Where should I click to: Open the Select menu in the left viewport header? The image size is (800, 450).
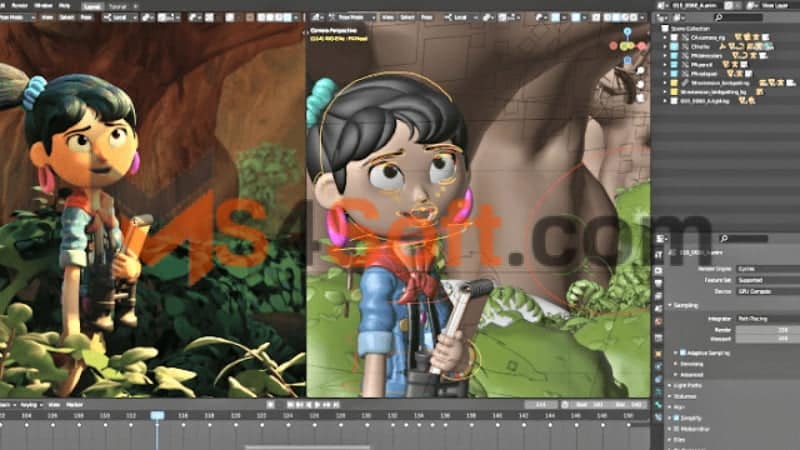tap(67, 17)
